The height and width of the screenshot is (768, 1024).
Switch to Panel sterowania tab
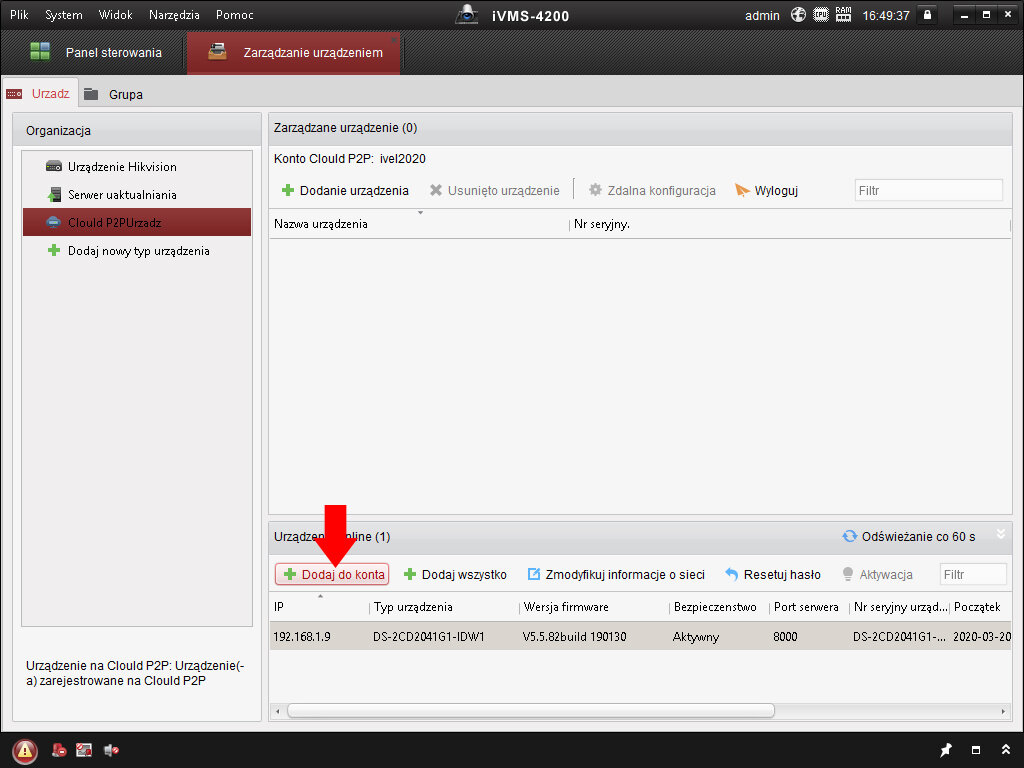tap(96, 53)
